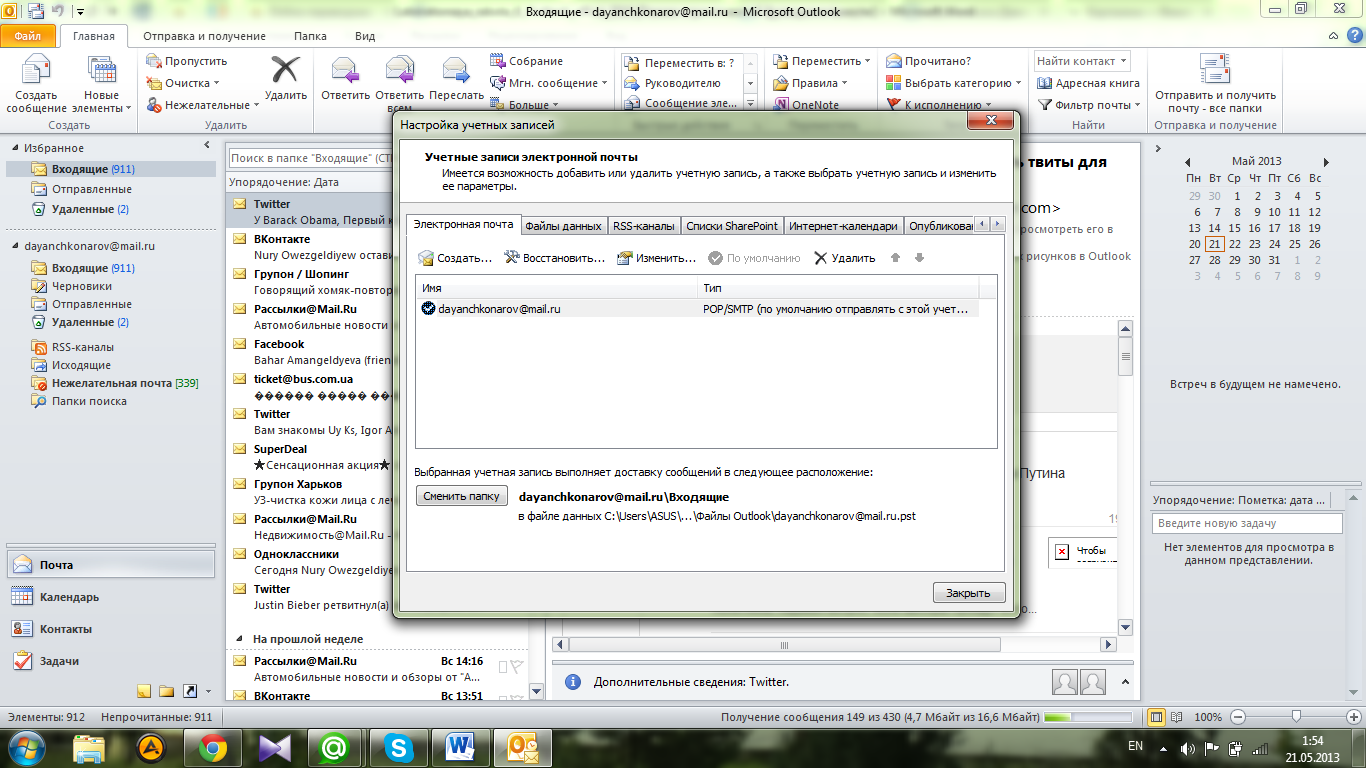Open Фильтр почты dropdown
The image size is (1366, 768).
[x=1089, y=104]
